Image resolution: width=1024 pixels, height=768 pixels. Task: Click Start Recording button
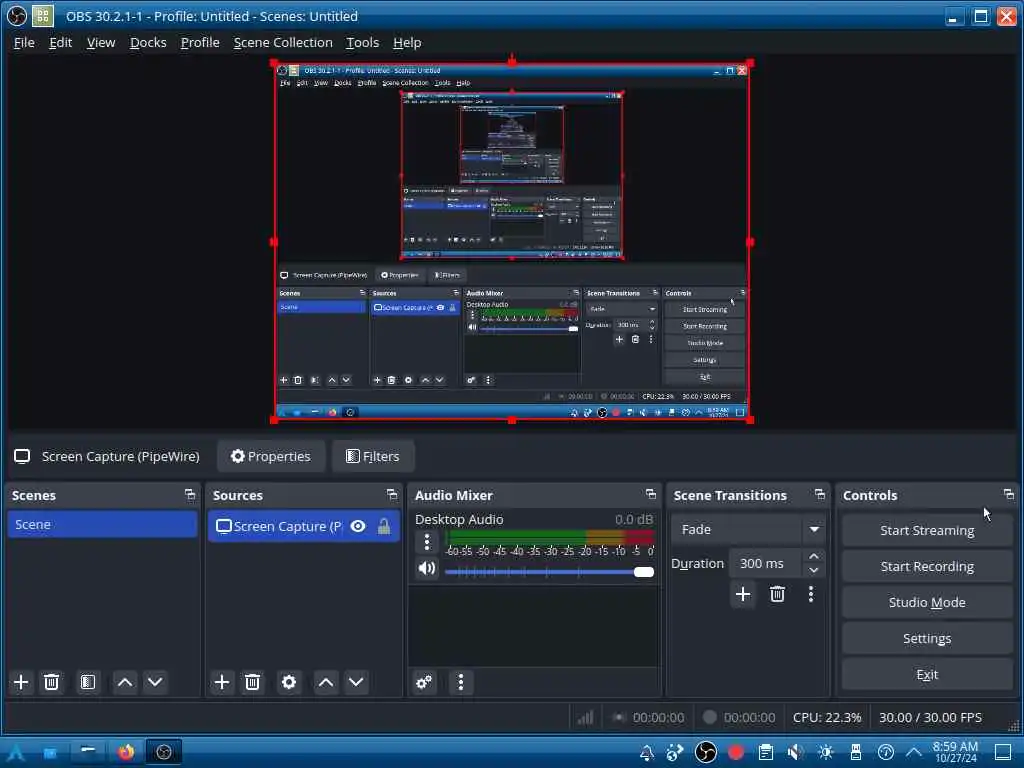pyautogui.click(x=927, y=566)
